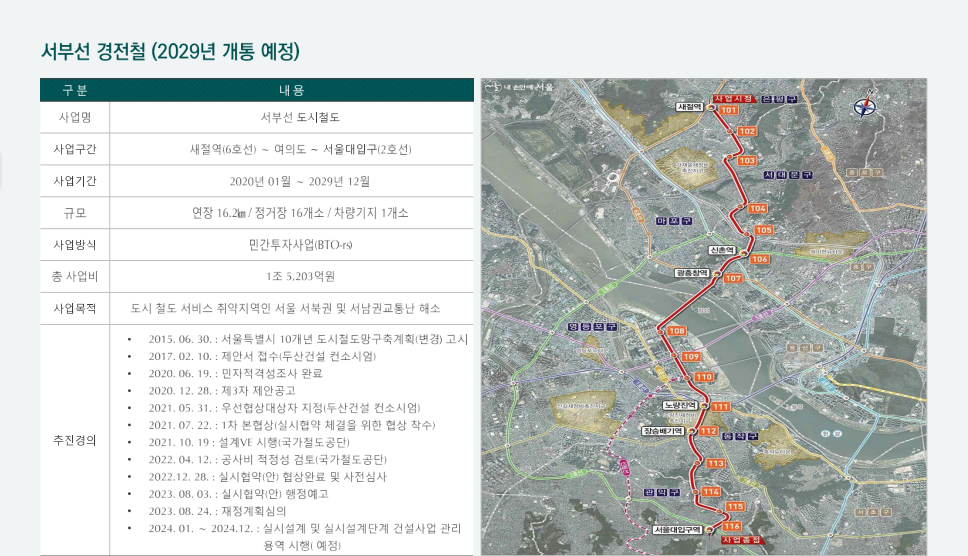Click the 새절역 station label

(690, 106)
